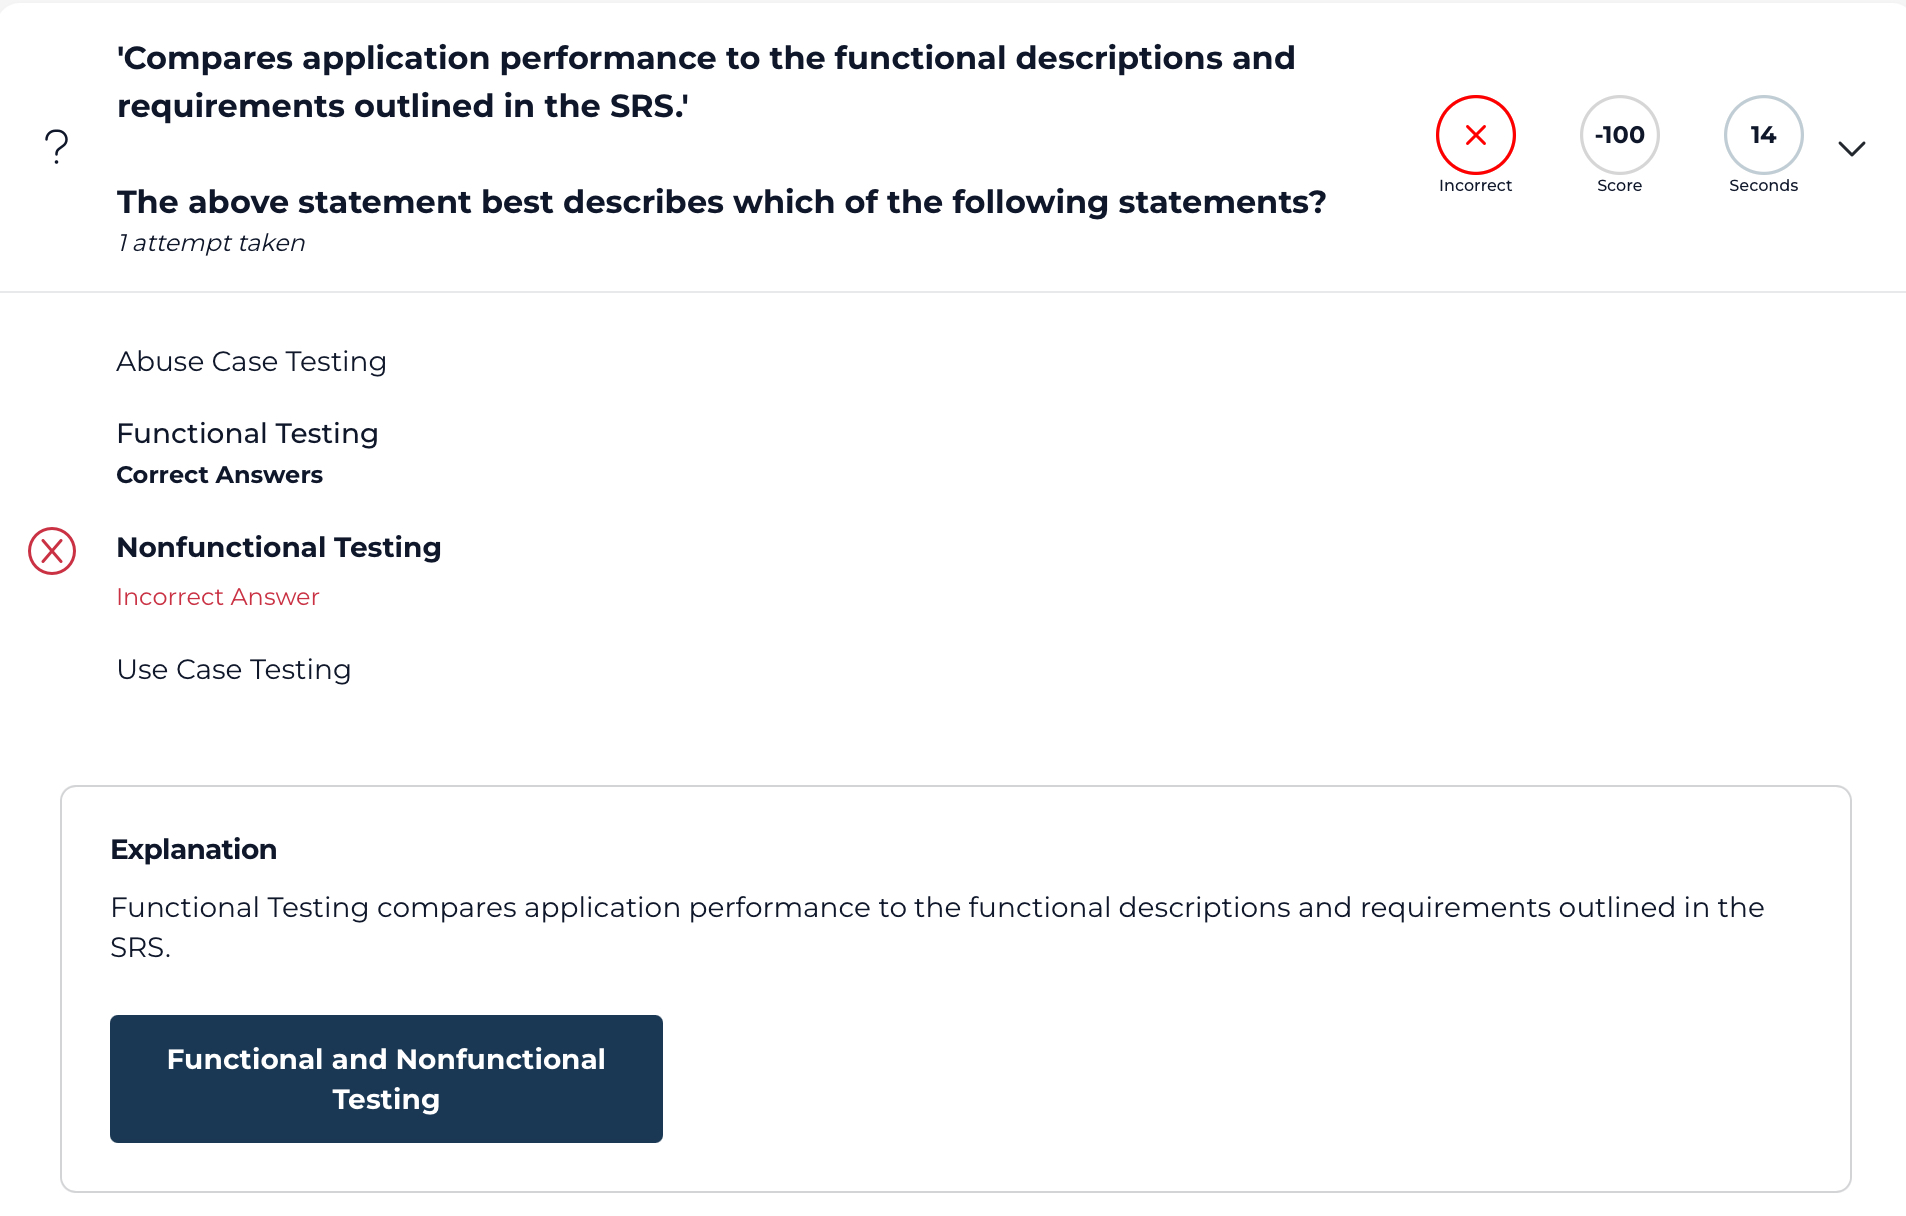1906x1216 pixels.
Task: Click the Incorrect Answer red label
Action: point(217,596)
